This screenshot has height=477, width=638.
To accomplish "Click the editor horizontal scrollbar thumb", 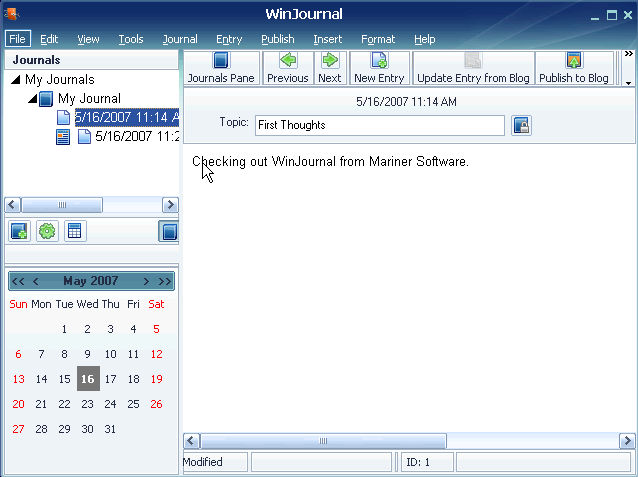I will point(323,441).
